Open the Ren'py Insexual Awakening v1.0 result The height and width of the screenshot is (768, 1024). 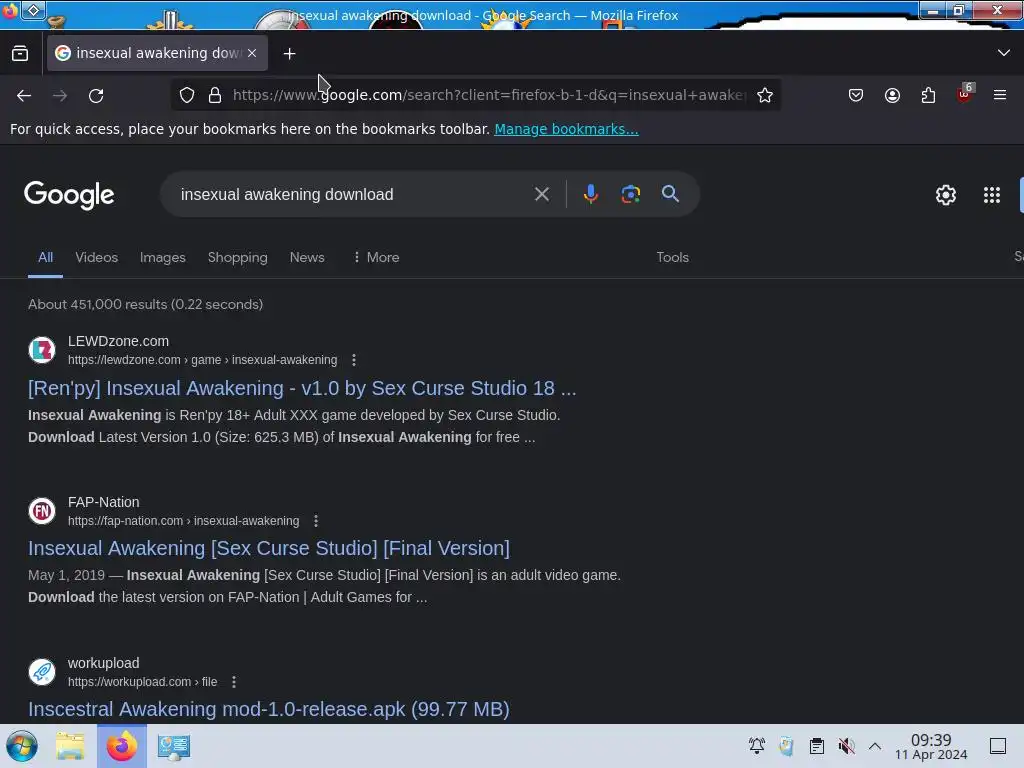tap(302, 389)
